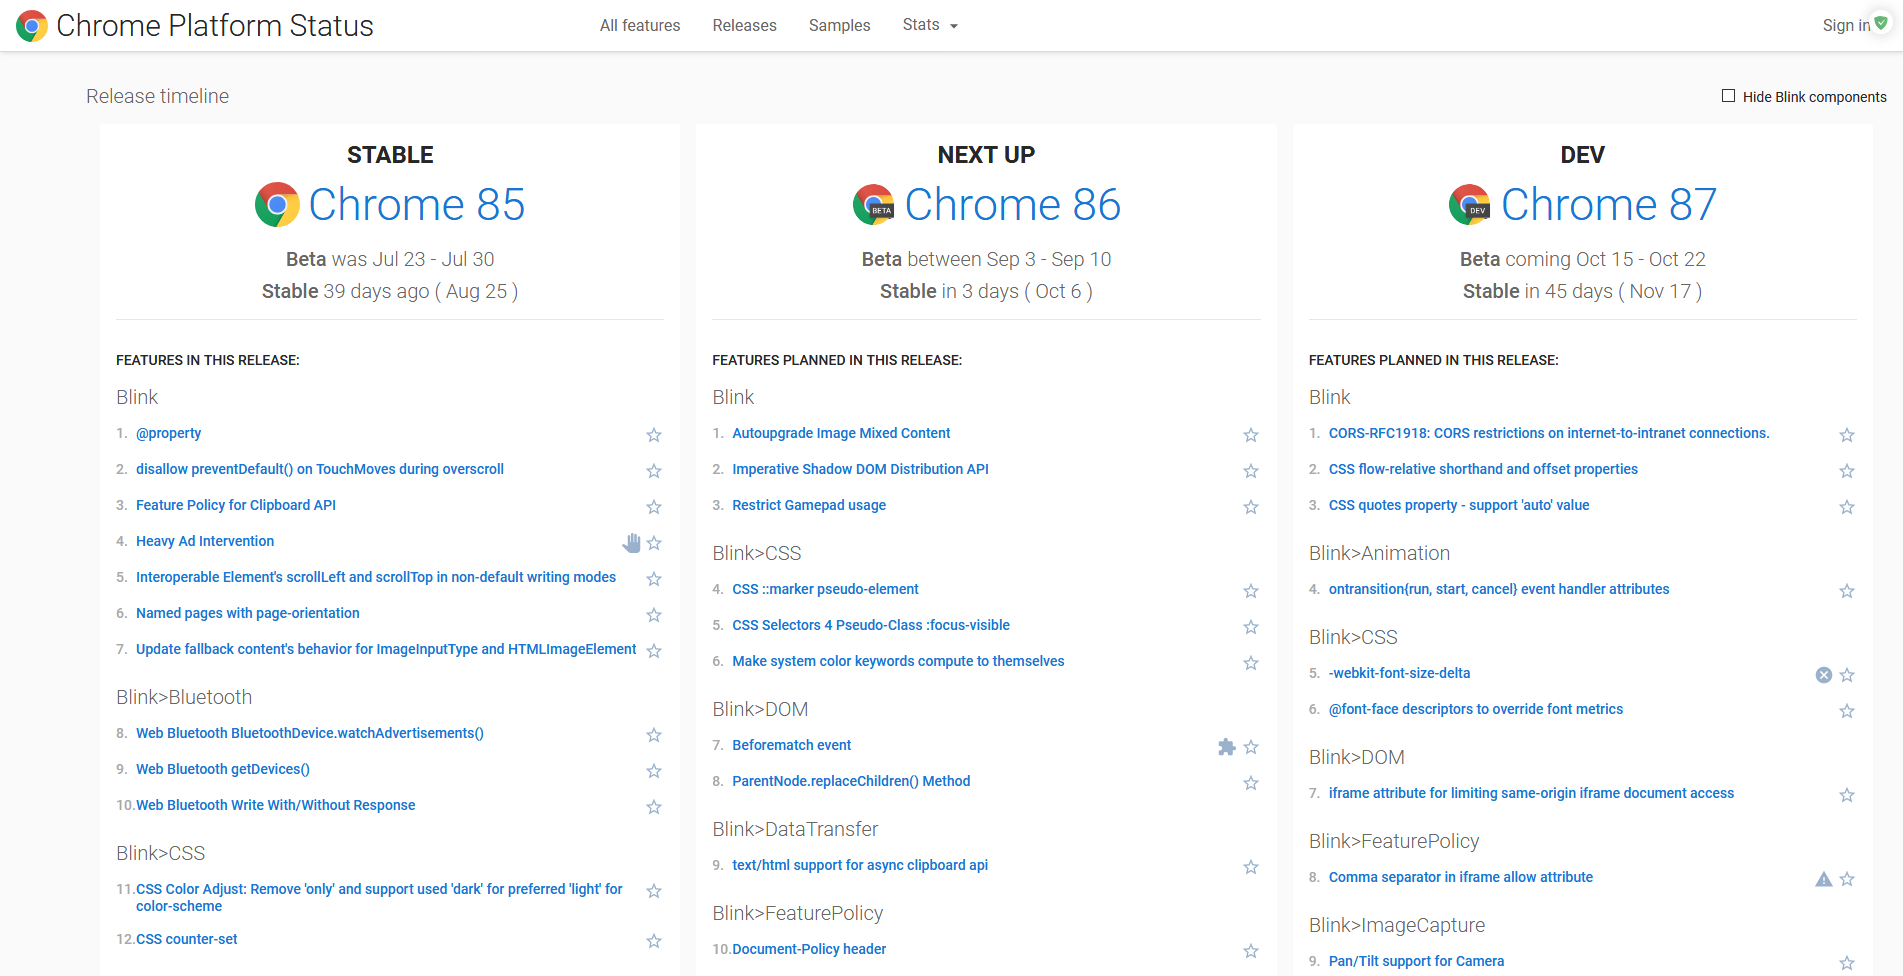
Task: Click the Chrome 85 stable logo
Action: point(277,205)
